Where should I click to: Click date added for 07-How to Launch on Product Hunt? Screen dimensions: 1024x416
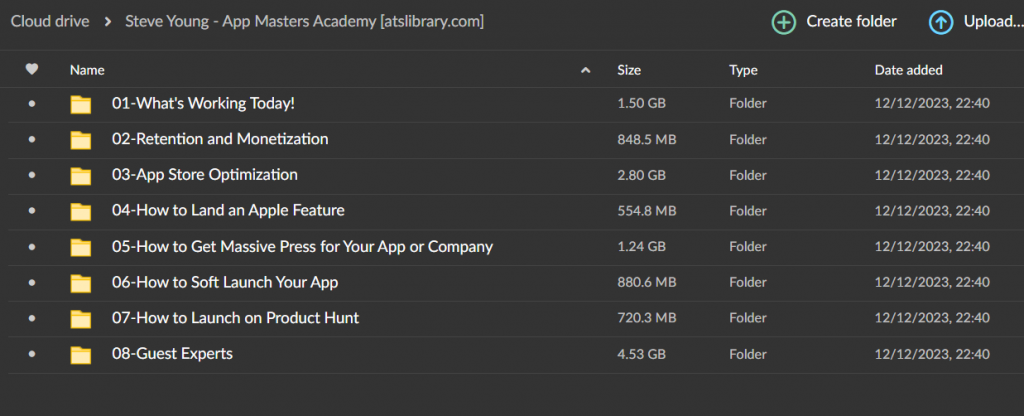click(932, 319)
